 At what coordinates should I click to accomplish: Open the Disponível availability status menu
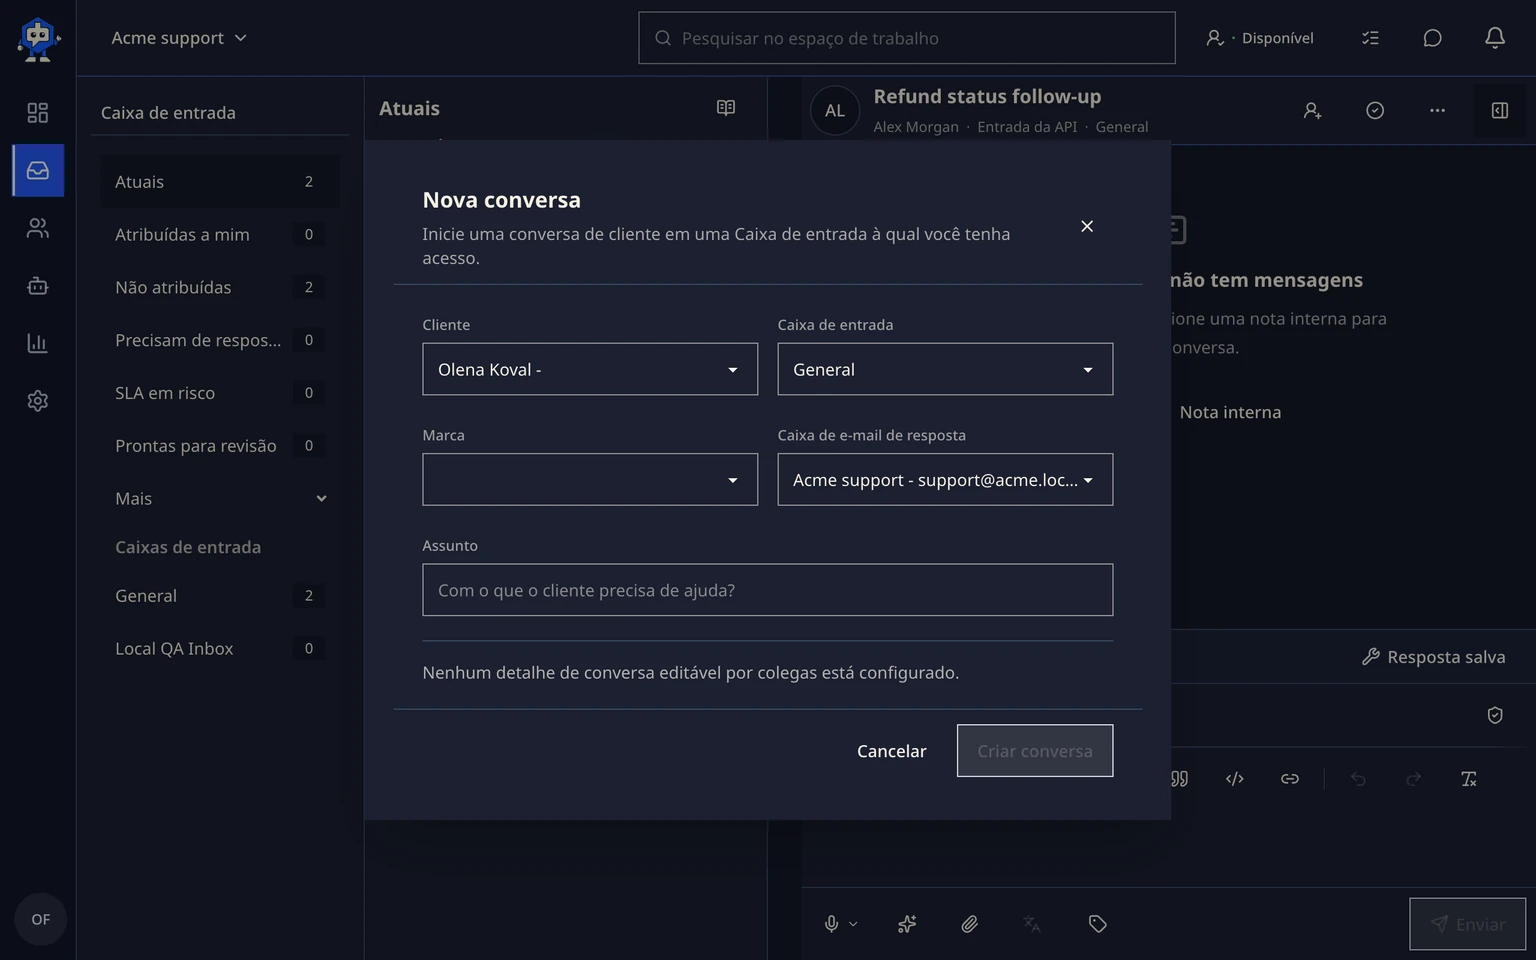coord(1260,38)
